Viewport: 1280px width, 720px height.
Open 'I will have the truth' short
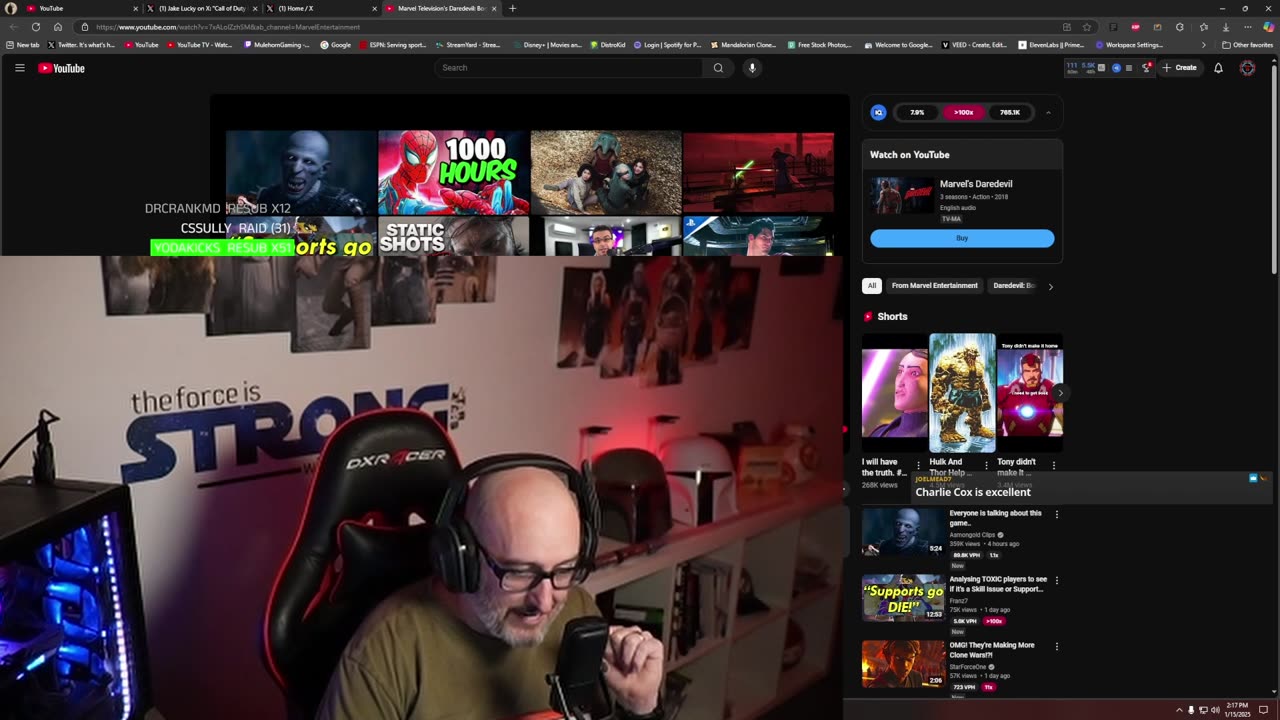pos(894,393)
